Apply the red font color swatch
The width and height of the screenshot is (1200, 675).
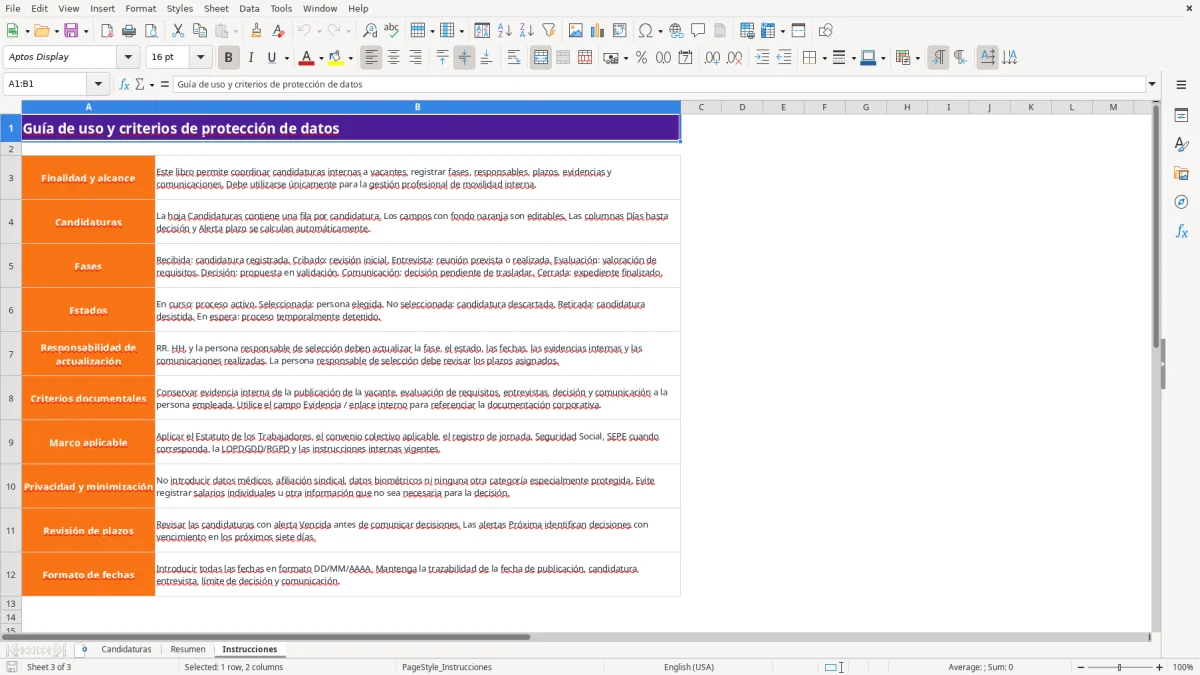(307, 58)
